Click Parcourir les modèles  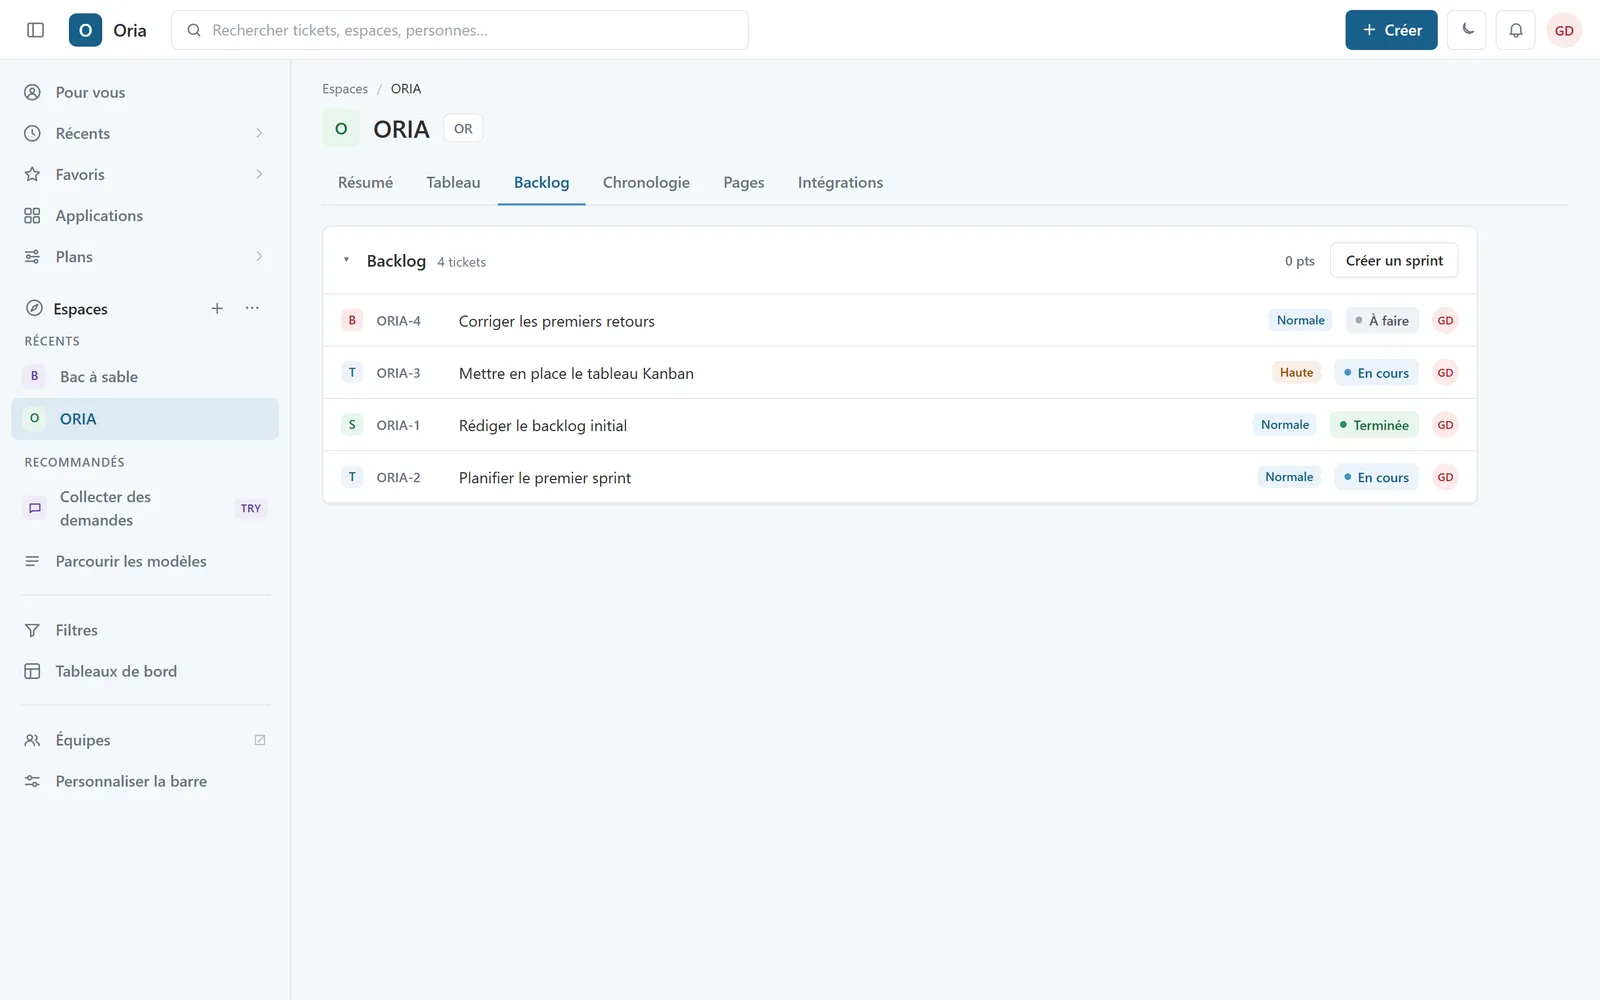(x=146, y=561)
